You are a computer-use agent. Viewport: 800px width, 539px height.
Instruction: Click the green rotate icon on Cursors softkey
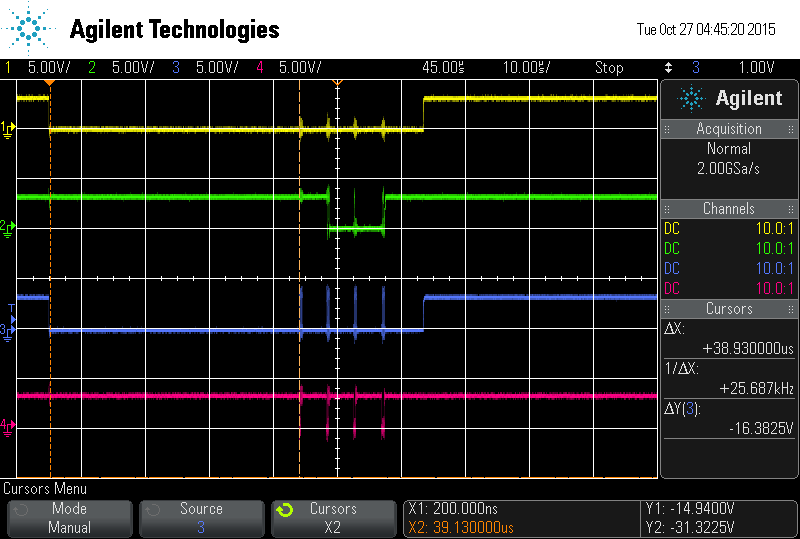pyautogui.click(x=285, y=510)
